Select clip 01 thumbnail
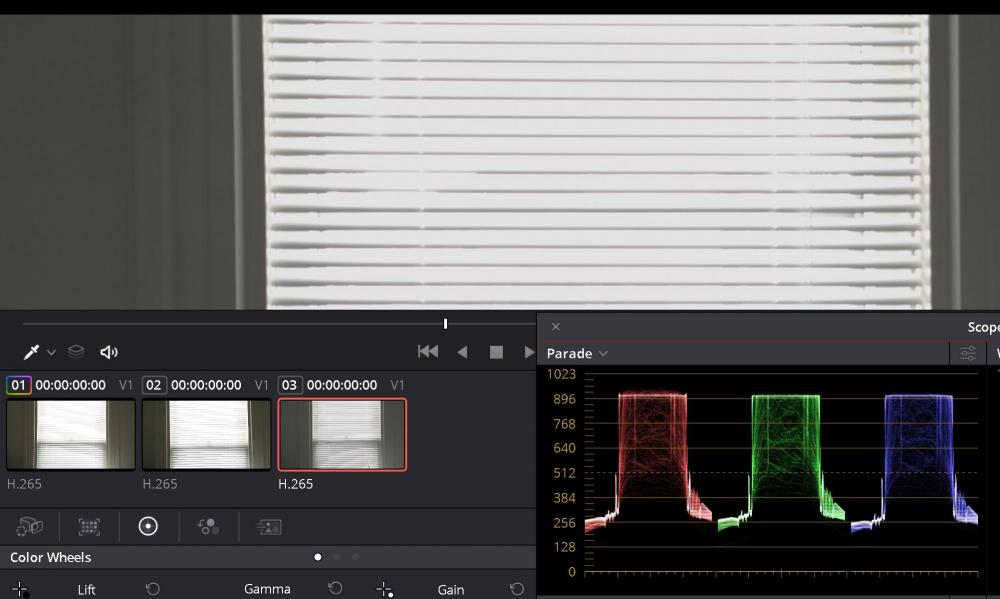The width and height of the screenshot is (1000, 599). [71, 434]
